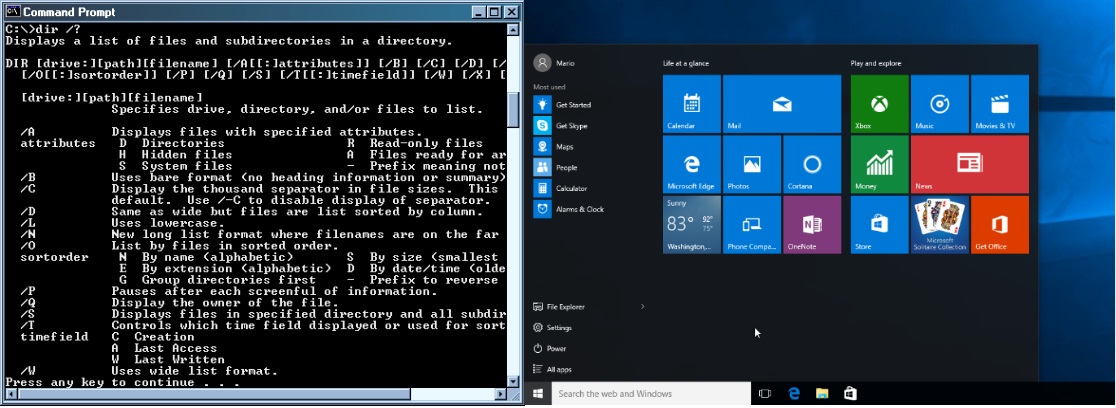This screenshot has width=1116, height=408.
Task: Click the Most used heading
Action: pyautogui.click(x=549, y=87)
